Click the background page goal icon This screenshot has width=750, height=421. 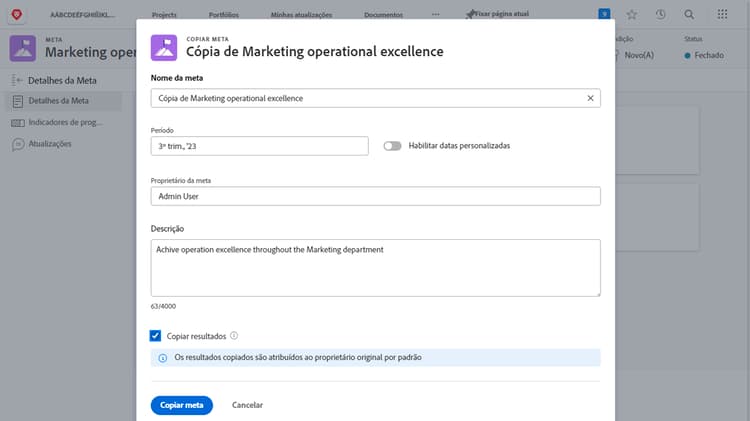22,48
